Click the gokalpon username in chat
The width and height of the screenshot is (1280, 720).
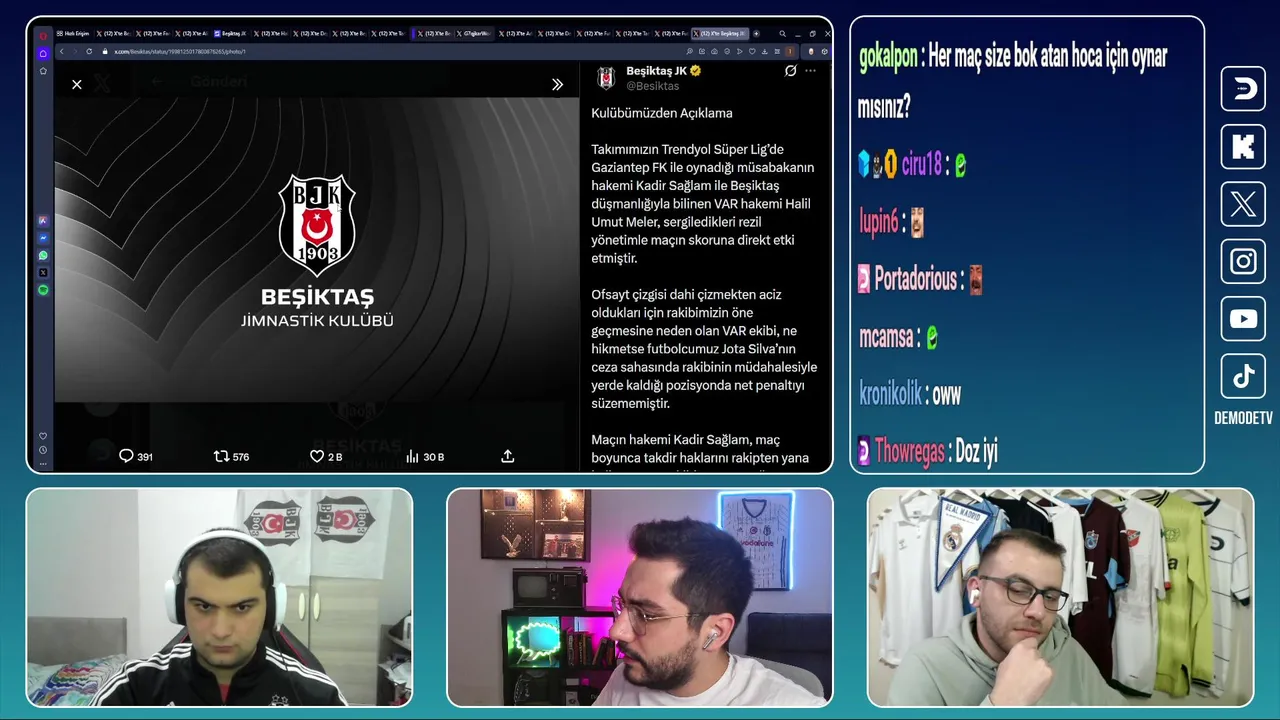tap(888, 57)
